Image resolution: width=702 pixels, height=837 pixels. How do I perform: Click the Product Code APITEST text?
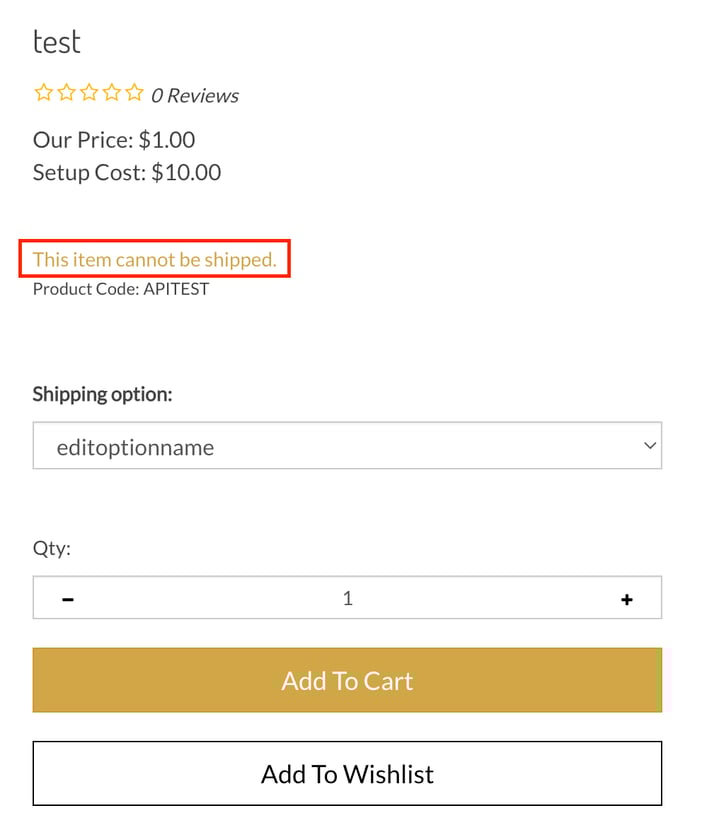[x=121, y=290]
